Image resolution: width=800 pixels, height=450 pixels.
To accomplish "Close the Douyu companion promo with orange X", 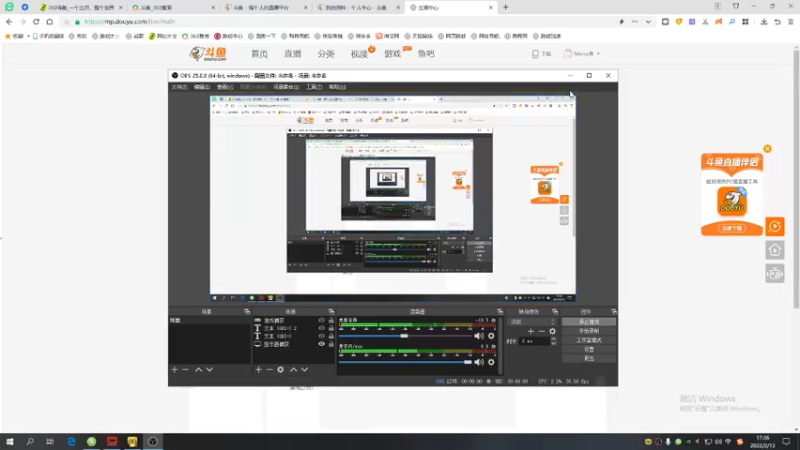I will (767, 148).
